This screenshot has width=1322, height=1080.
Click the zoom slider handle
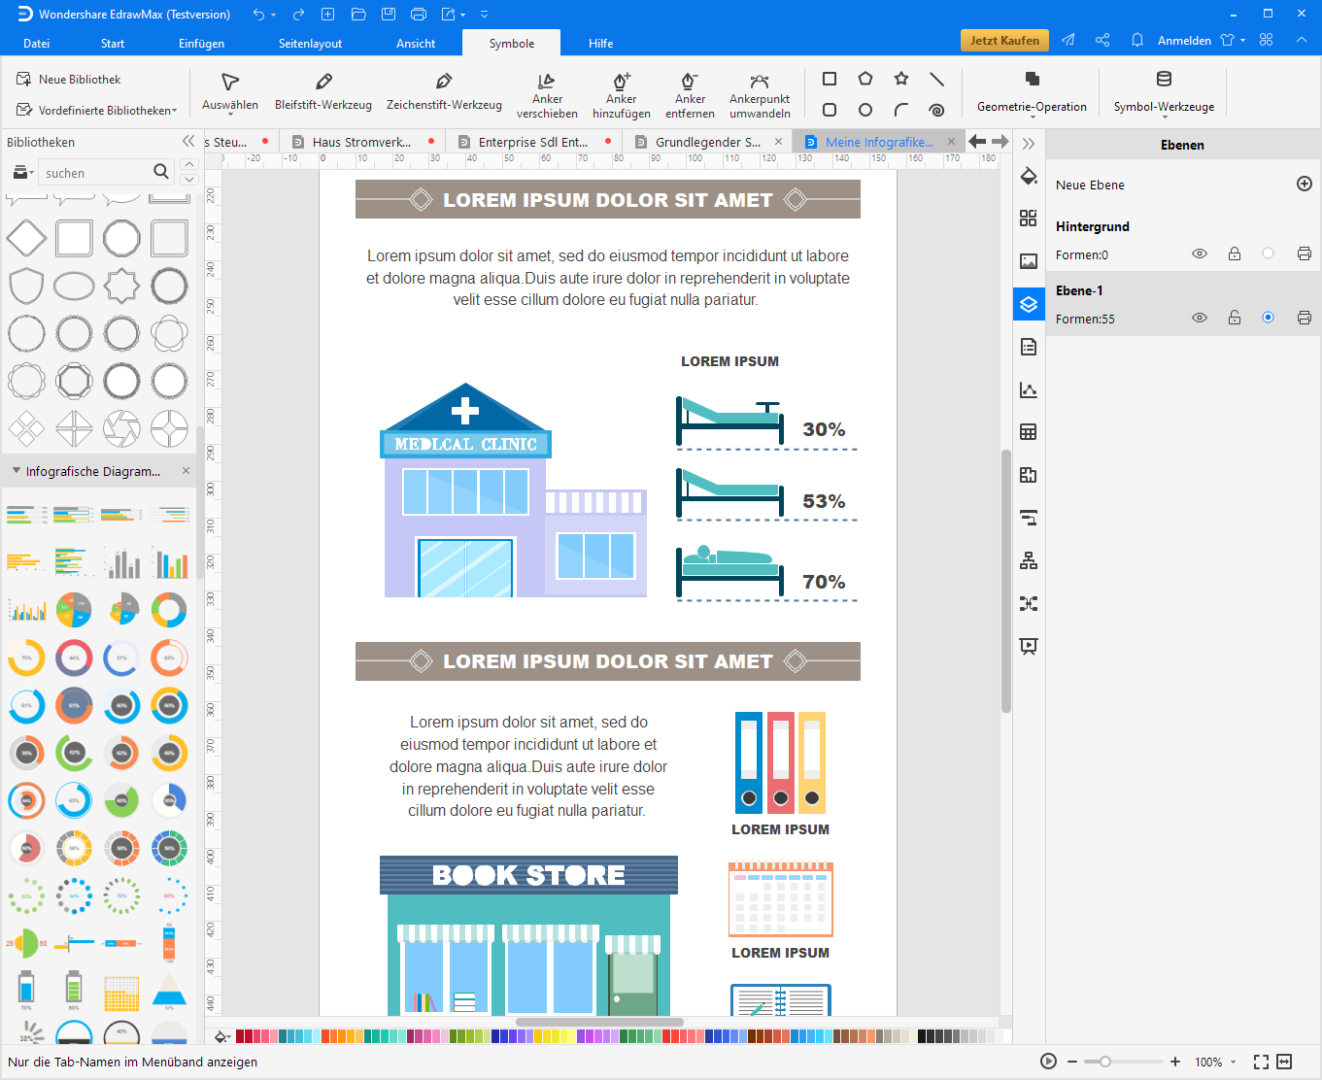1105,1062
